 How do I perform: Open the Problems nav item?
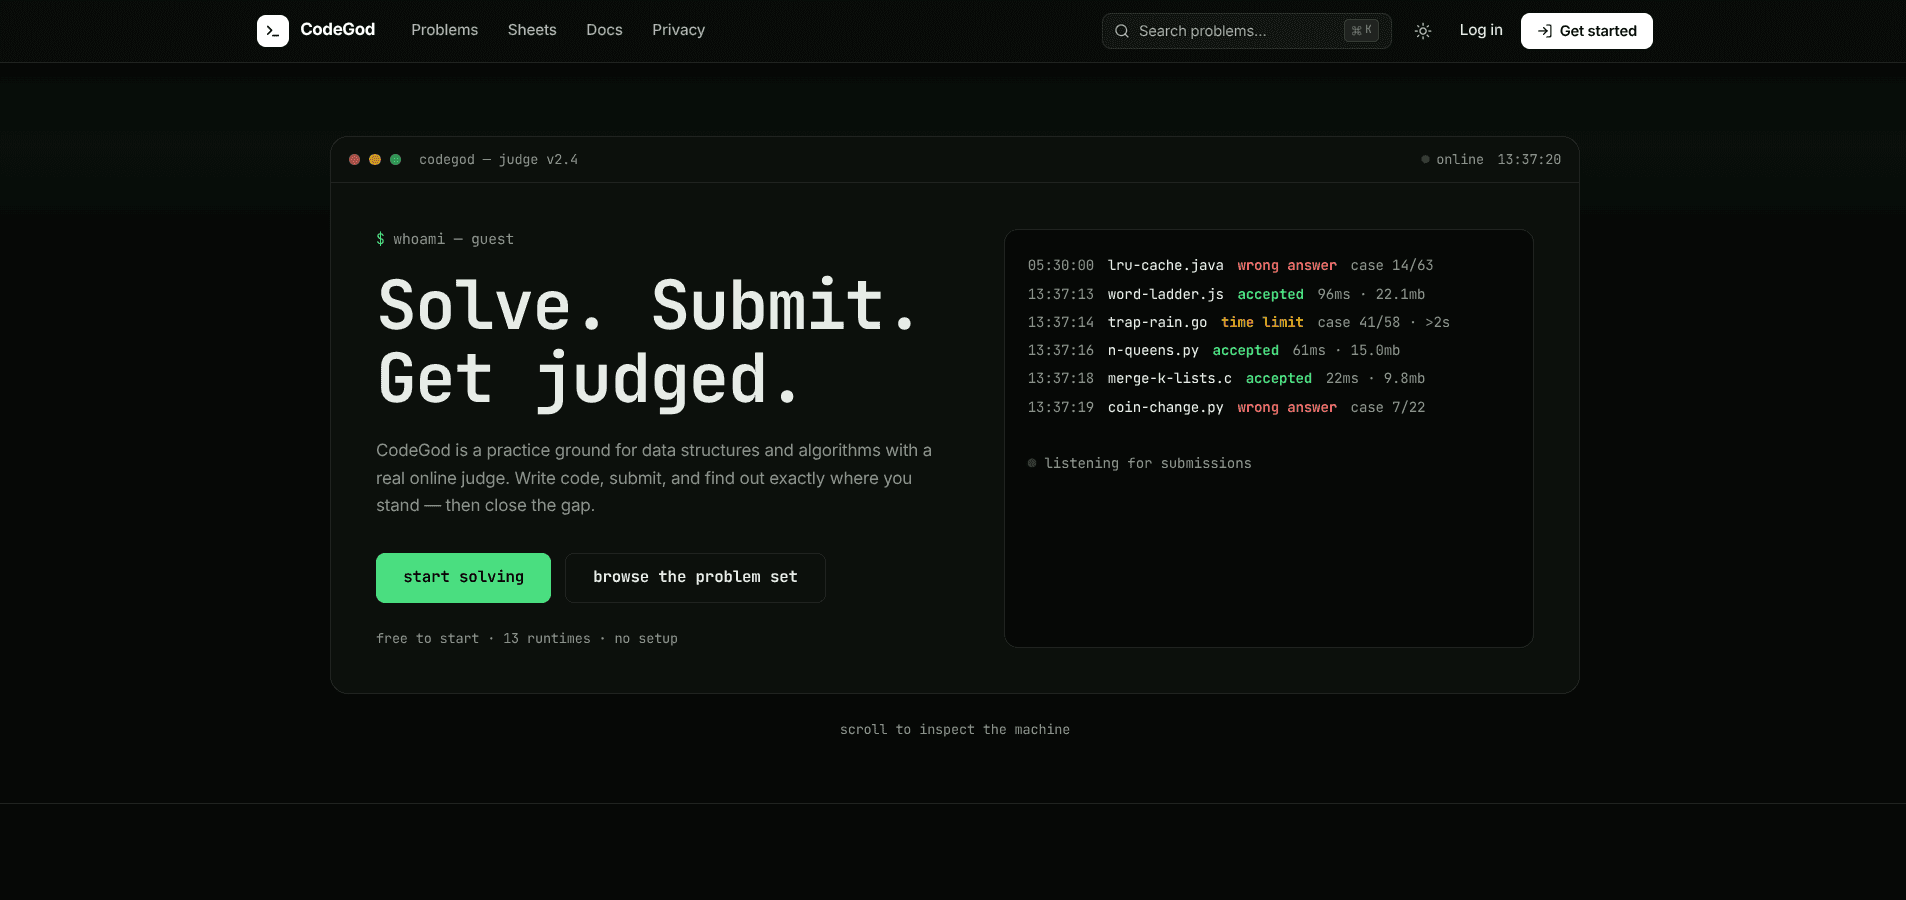444,30
